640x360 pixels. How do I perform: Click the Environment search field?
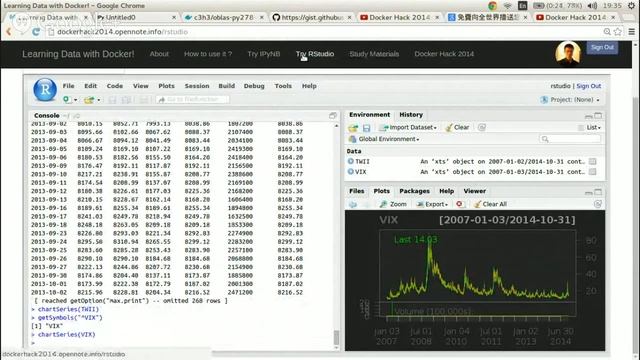click(570, 139)
